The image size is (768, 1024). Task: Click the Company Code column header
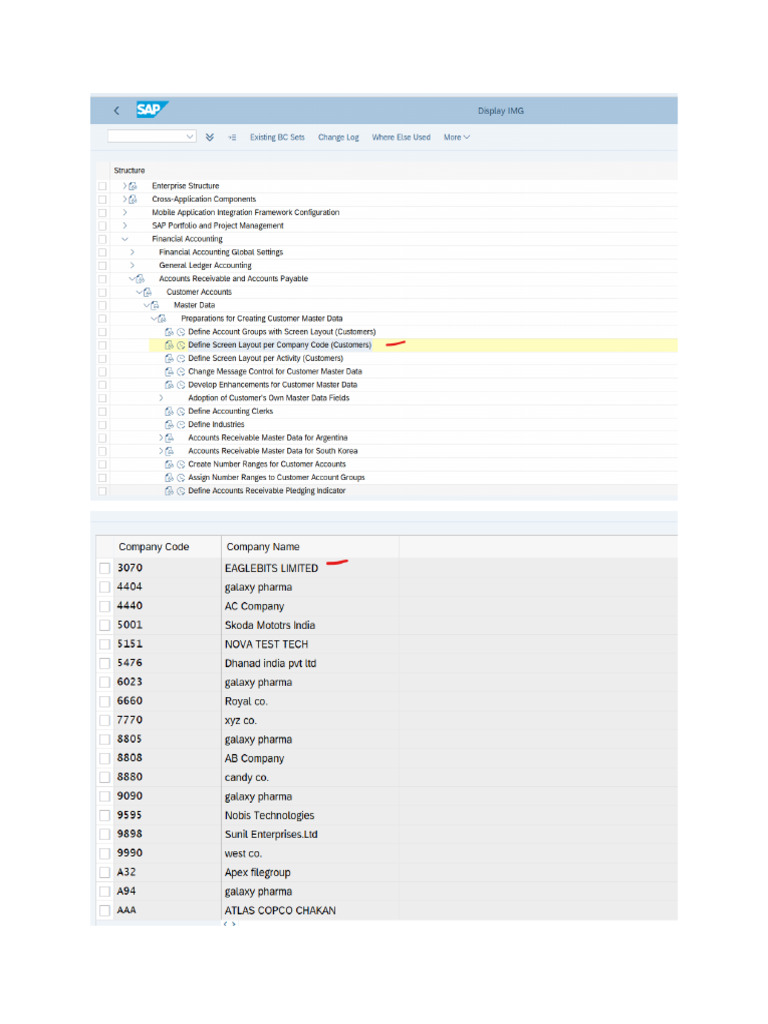[x=153, y=547]
